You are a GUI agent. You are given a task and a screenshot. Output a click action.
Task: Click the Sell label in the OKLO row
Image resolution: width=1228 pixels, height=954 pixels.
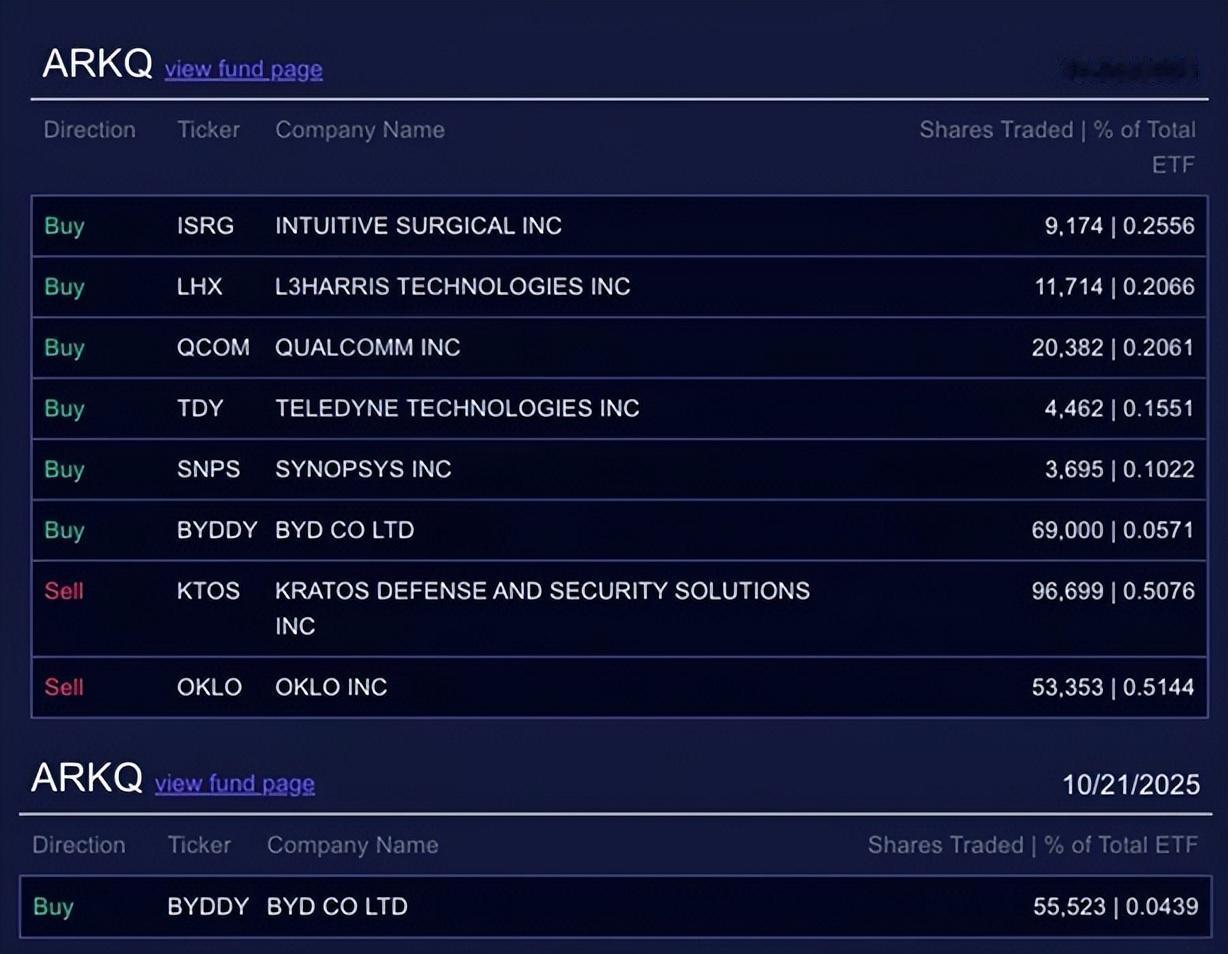[64, 688]
